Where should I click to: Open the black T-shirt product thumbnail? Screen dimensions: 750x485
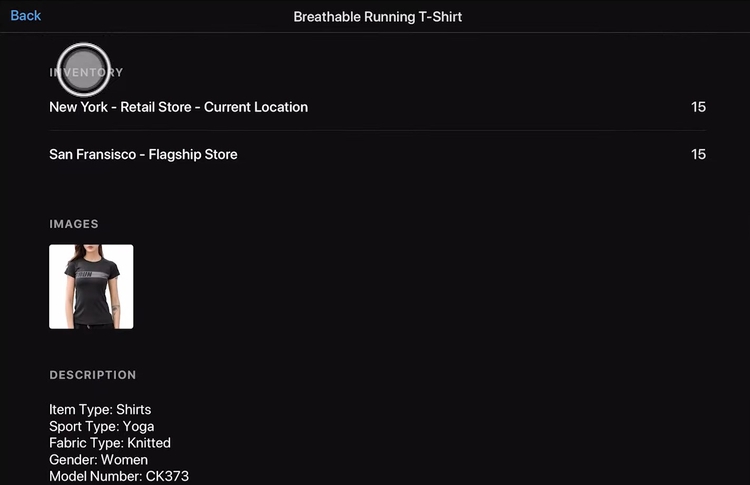click(x=91, y=287)
